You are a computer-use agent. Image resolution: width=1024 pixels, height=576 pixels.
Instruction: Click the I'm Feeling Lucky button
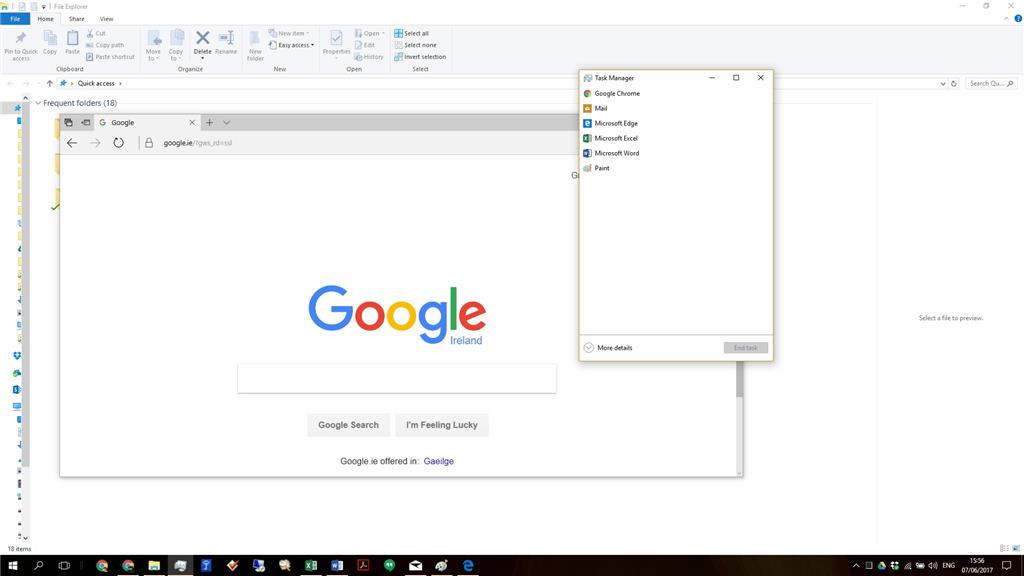click(x=442, y=425)
